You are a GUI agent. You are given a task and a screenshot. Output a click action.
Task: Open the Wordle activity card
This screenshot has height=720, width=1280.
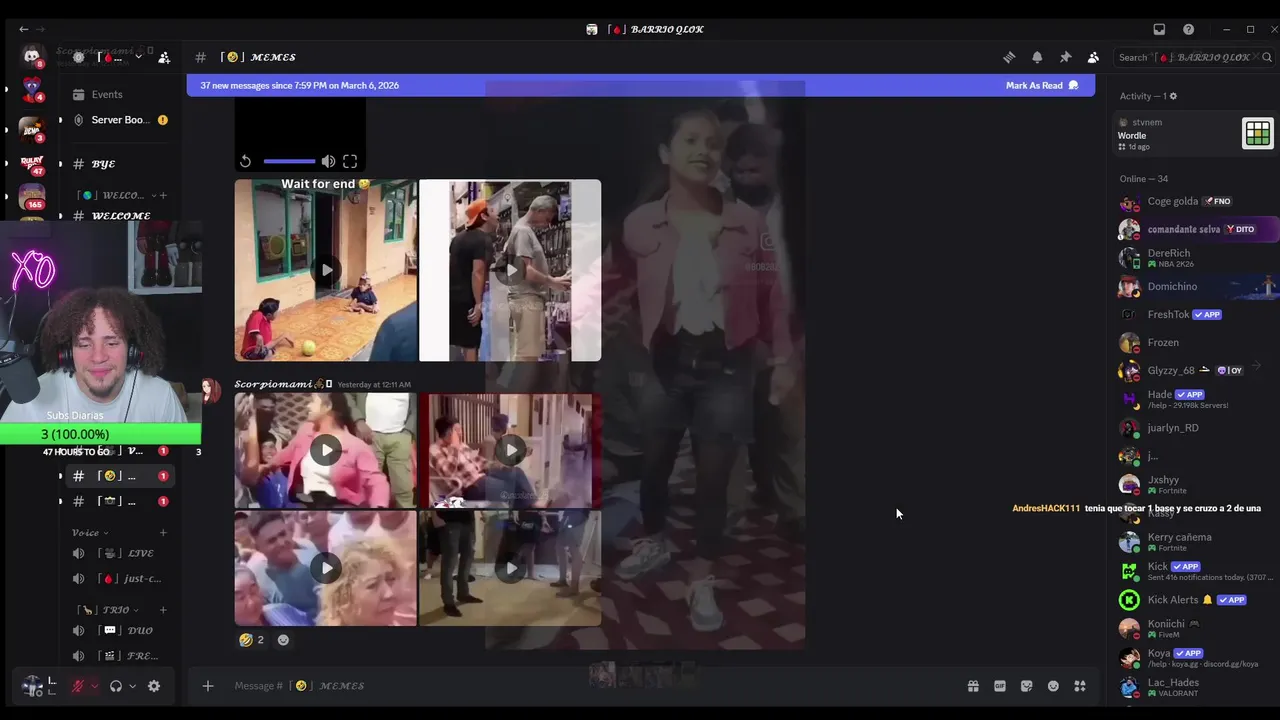pos(1195,134)
